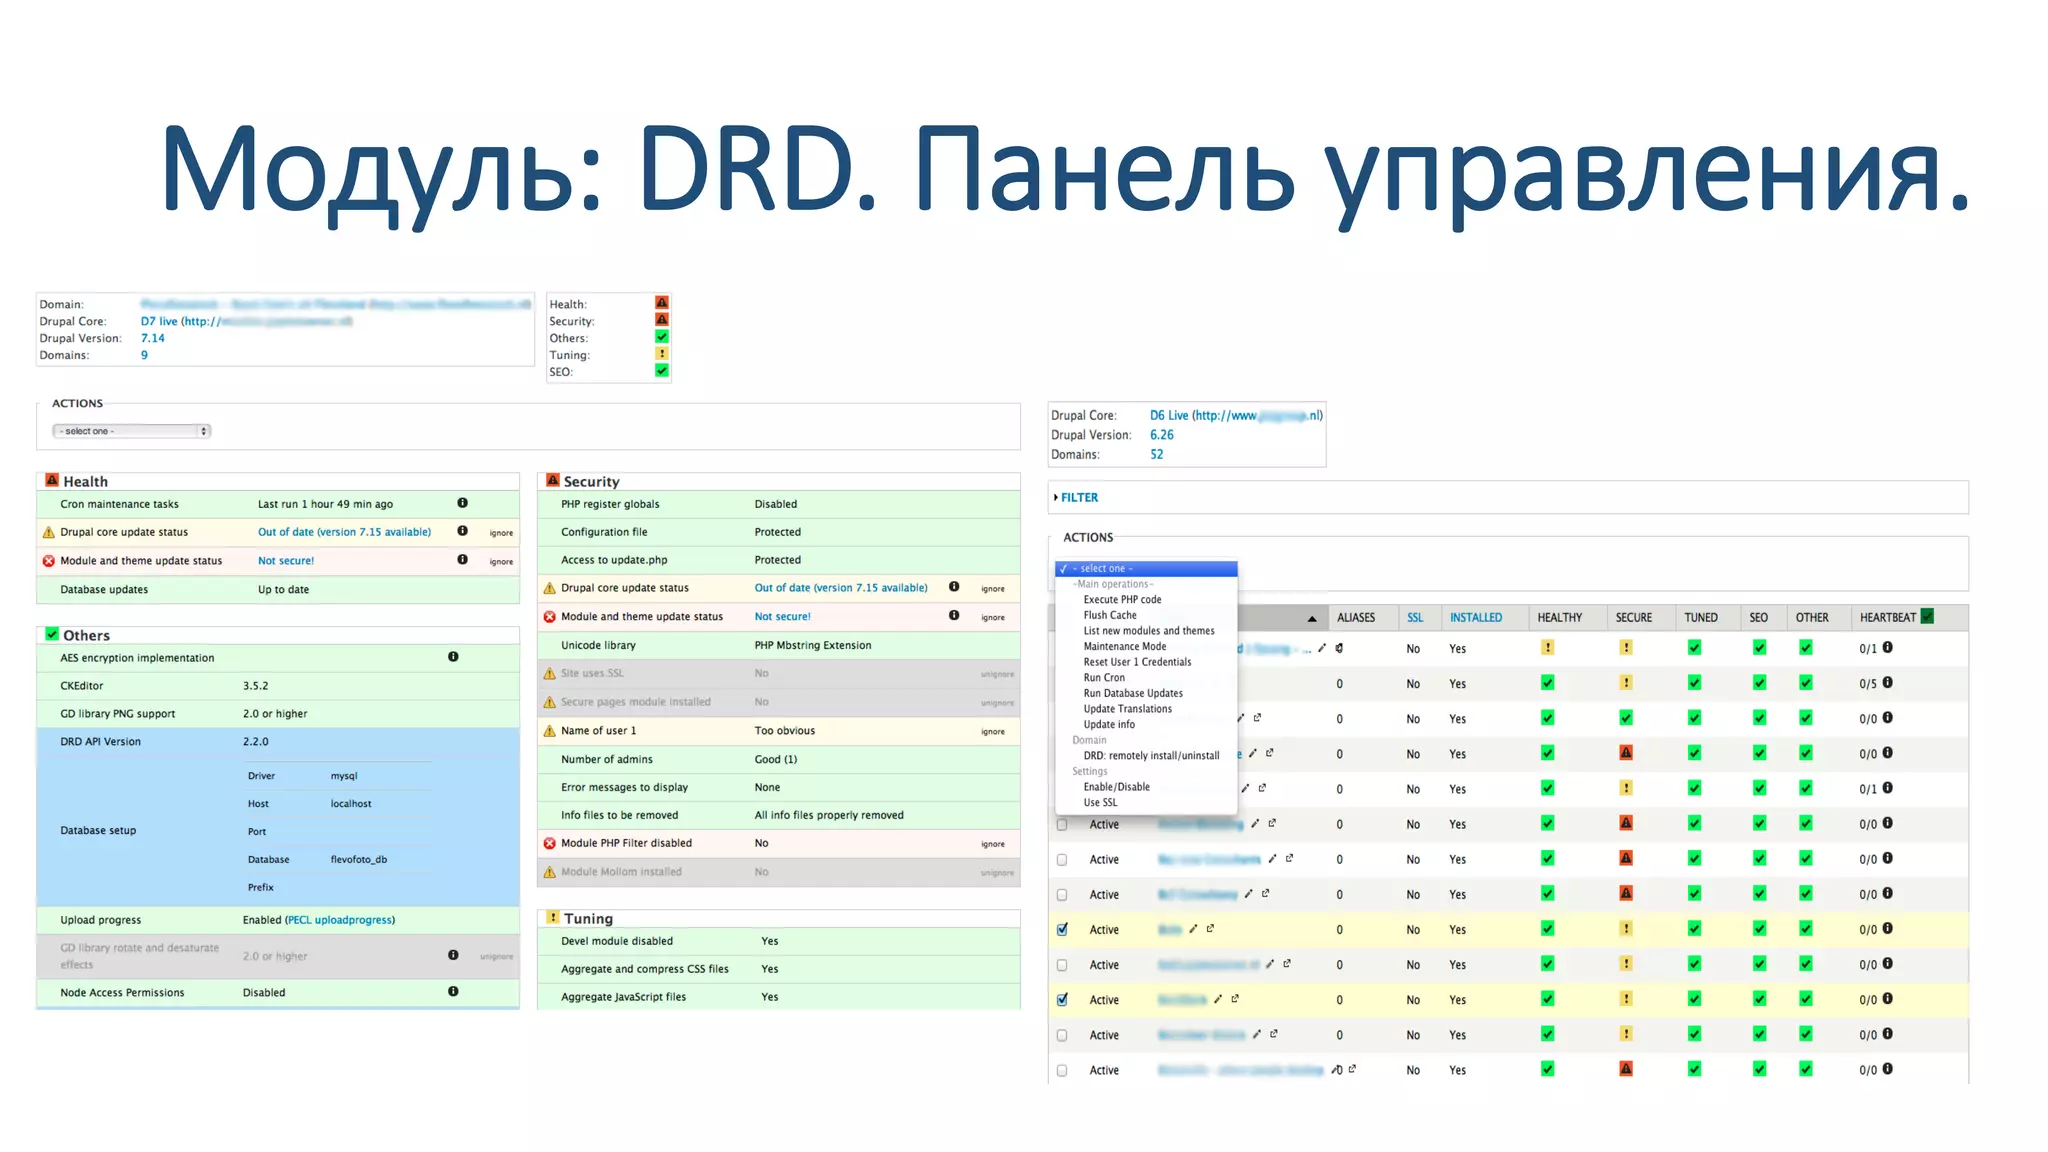Click unignore for Site uses SSL
Image resolution: width=2048 pixels, height=1152 pixels.
point(997,674)
